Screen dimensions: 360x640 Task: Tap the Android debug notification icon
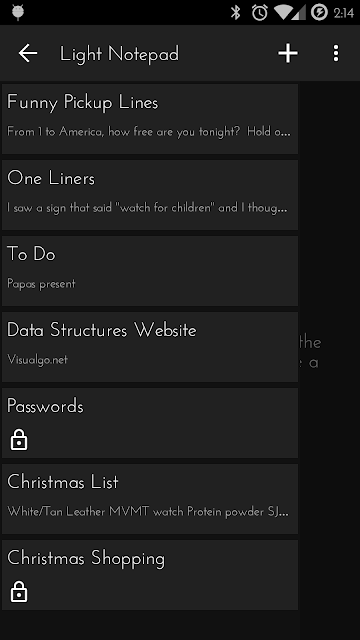(x=18, y=13)
